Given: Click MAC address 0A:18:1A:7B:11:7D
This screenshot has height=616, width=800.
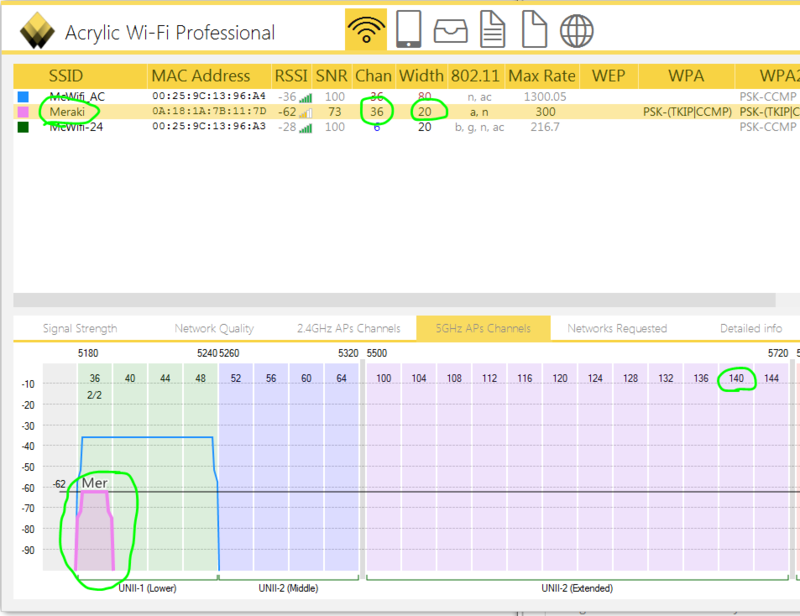Looking at the screenshot, I should click(x=209, y=111).
